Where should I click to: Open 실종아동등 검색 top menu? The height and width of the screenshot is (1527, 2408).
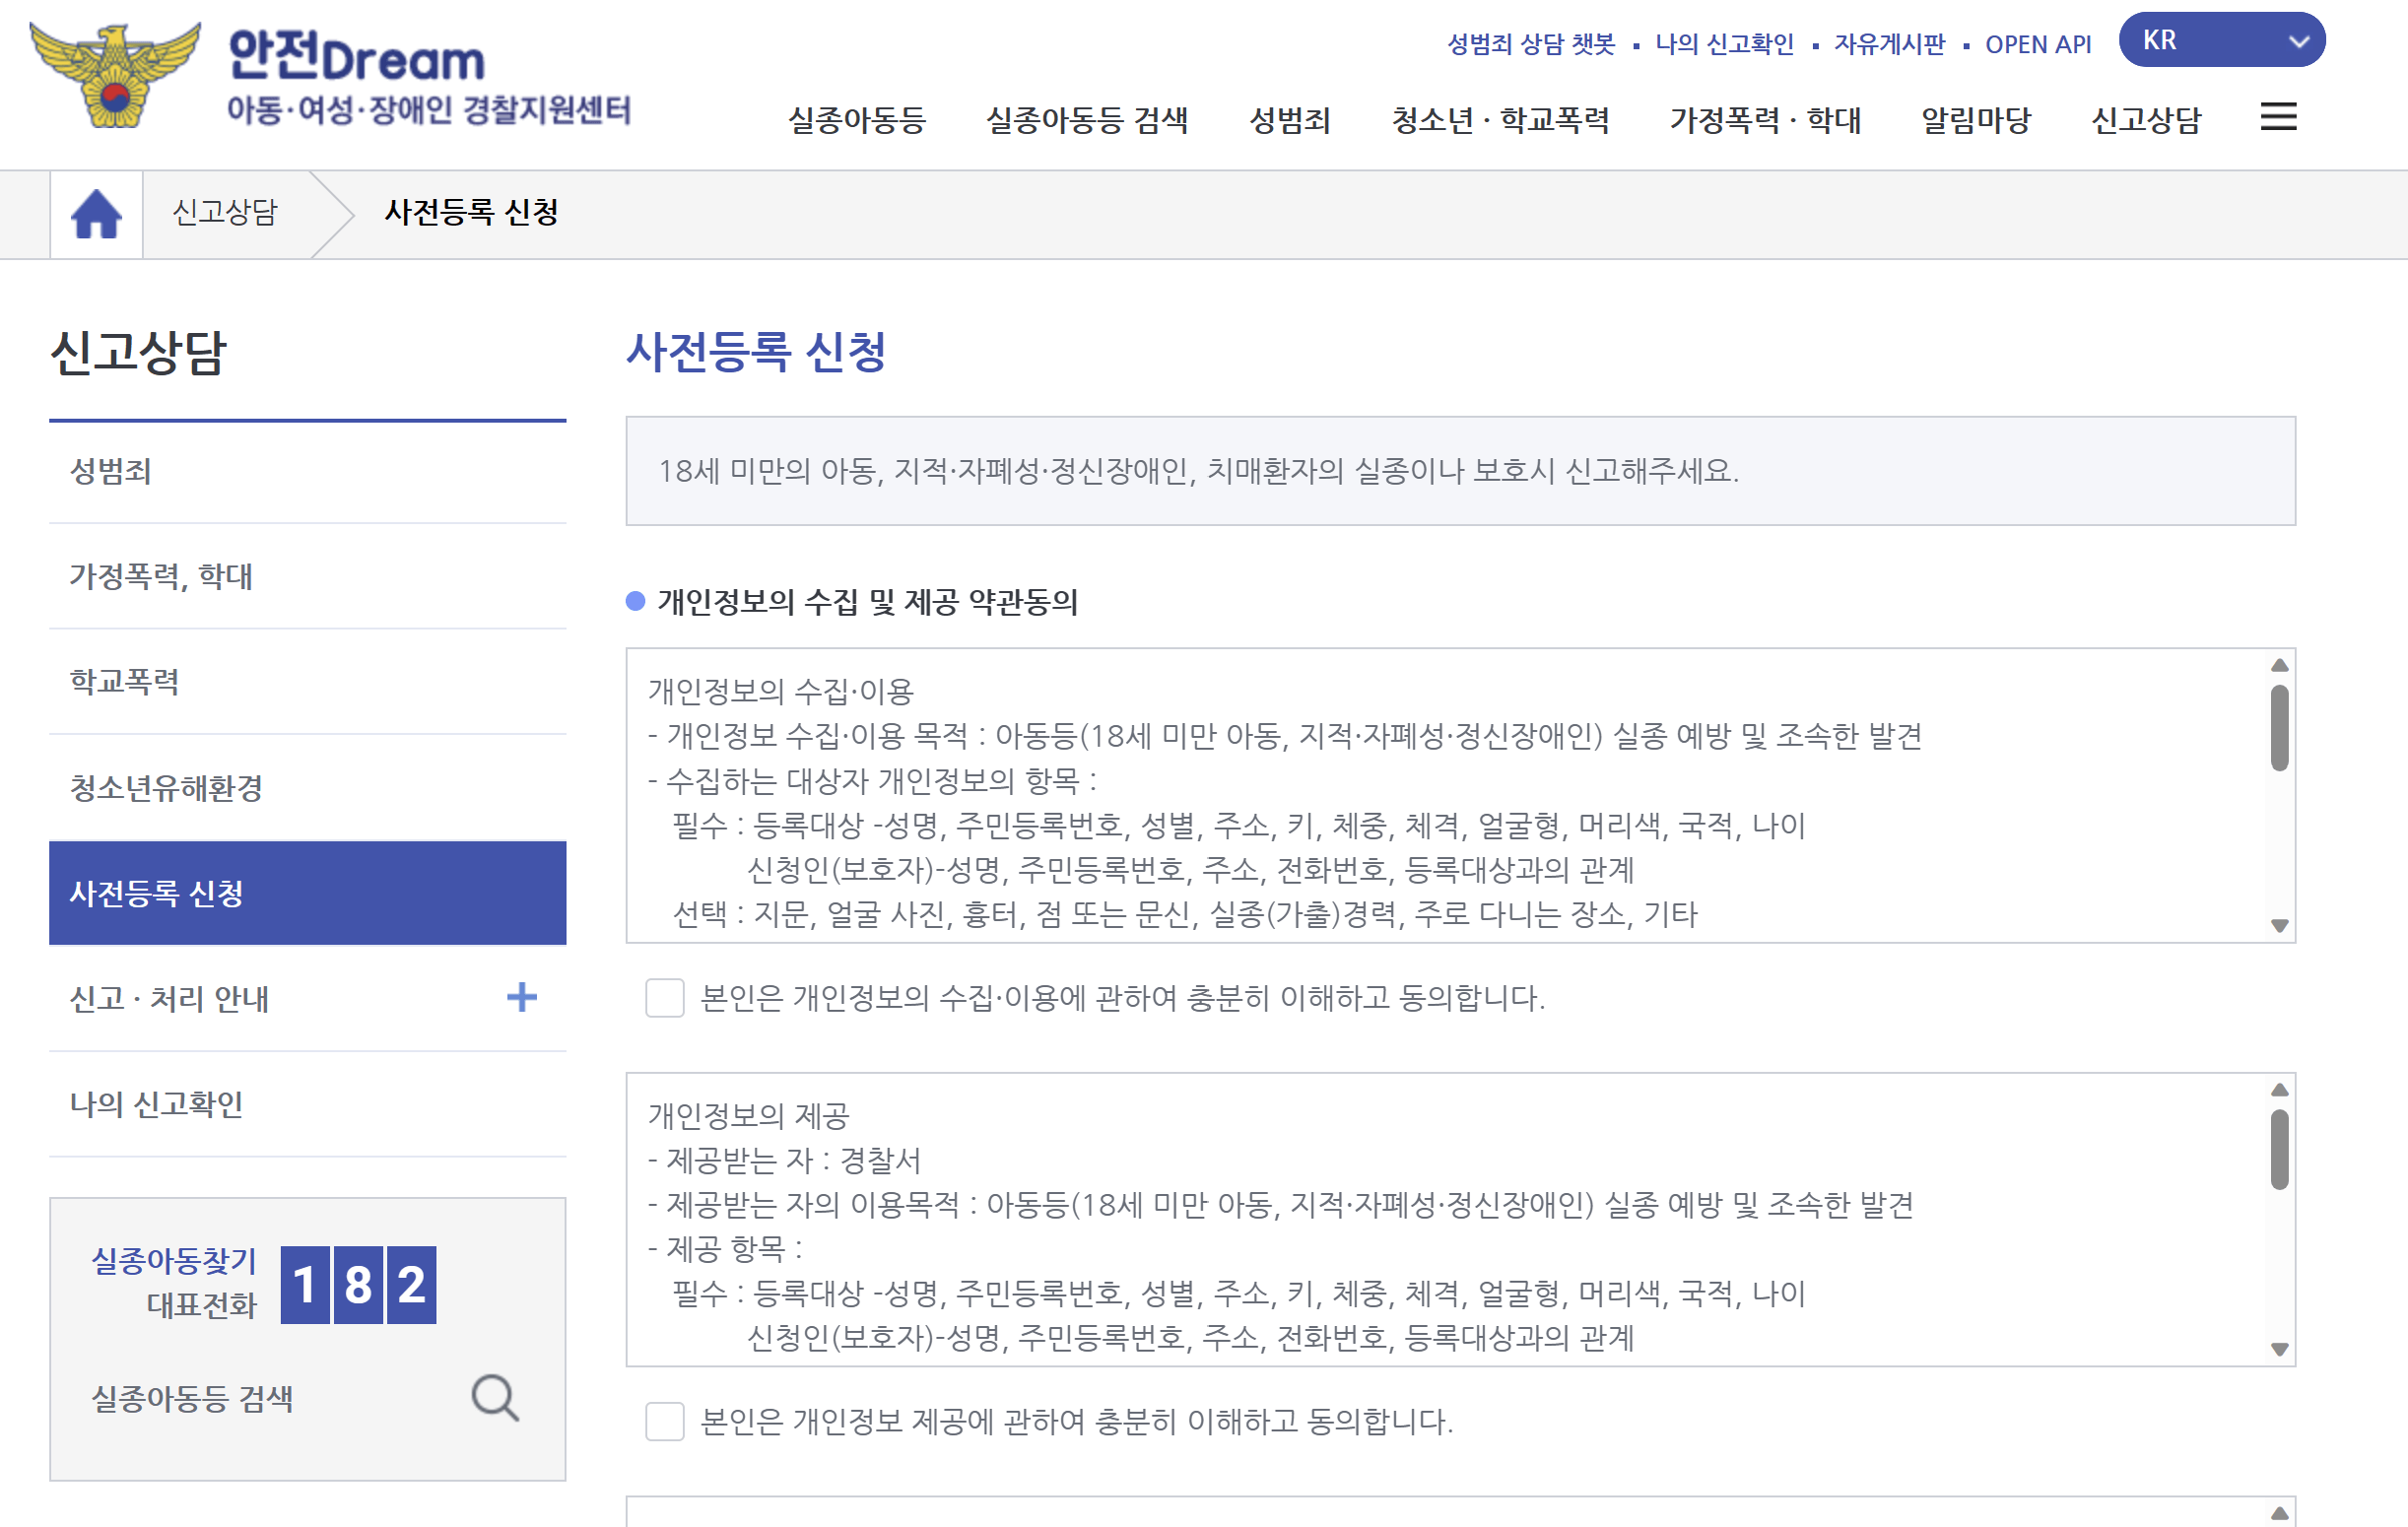[x=1086, y=120]
